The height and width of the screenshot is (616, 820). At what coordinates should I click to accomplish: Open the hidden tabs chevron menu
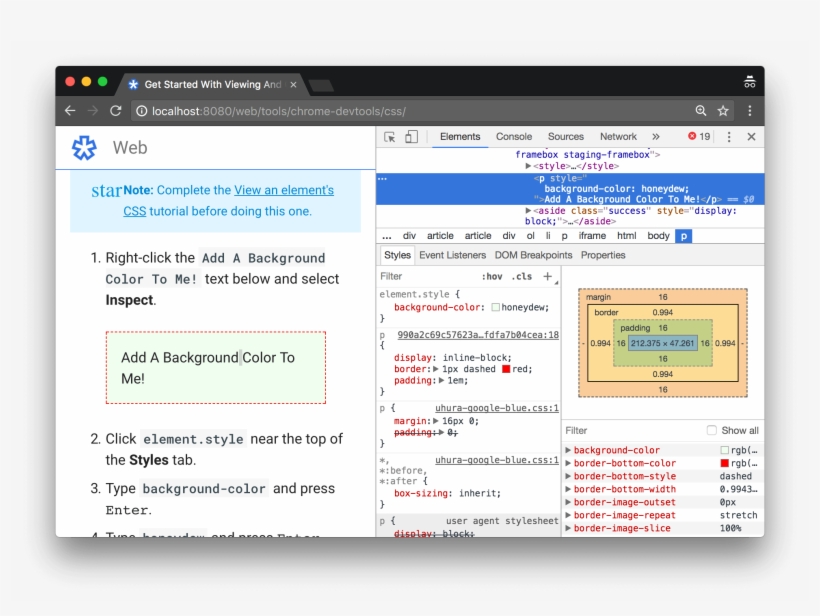(656, 136)
